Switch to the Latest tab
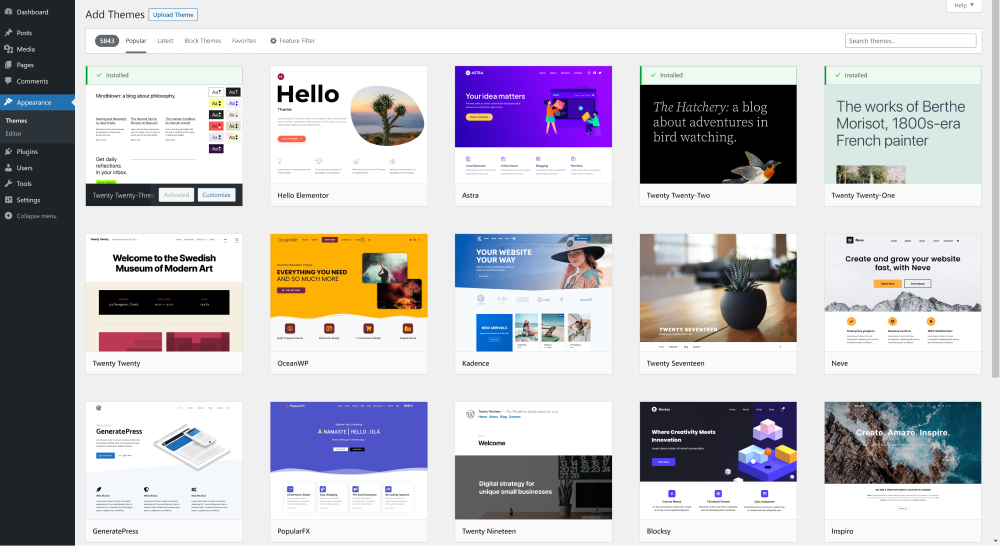1000x546 pixels. pos(165,41)
